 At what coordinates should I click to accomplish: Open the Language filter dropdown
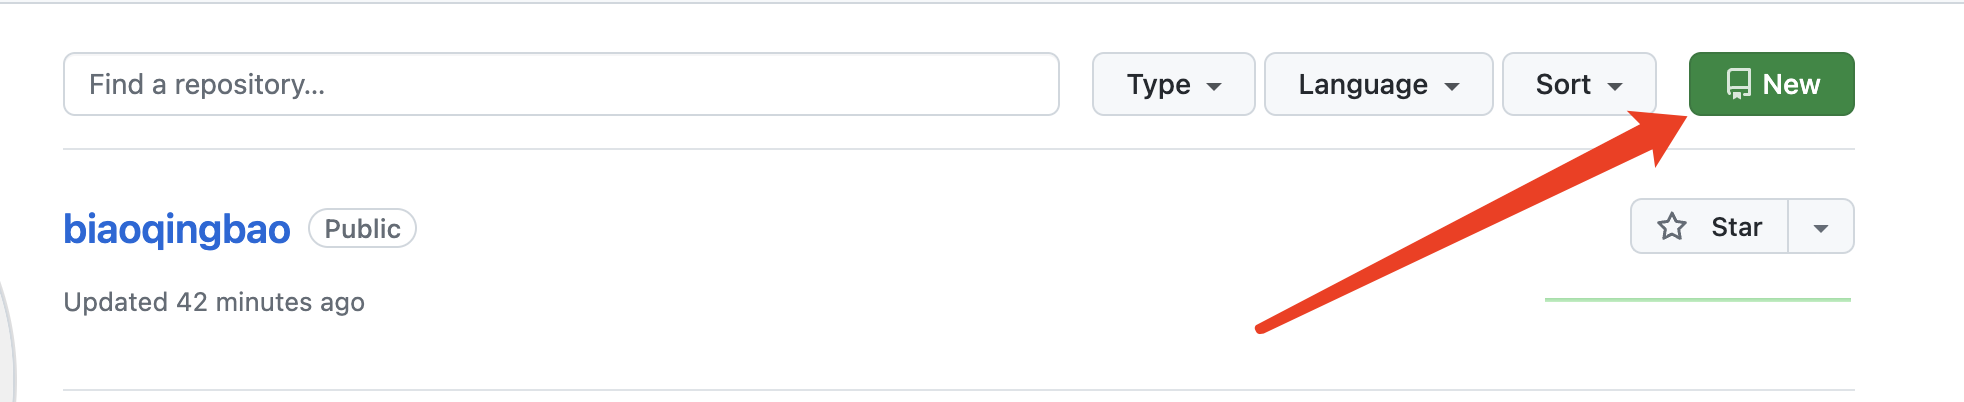click(x=1378, y=85)
